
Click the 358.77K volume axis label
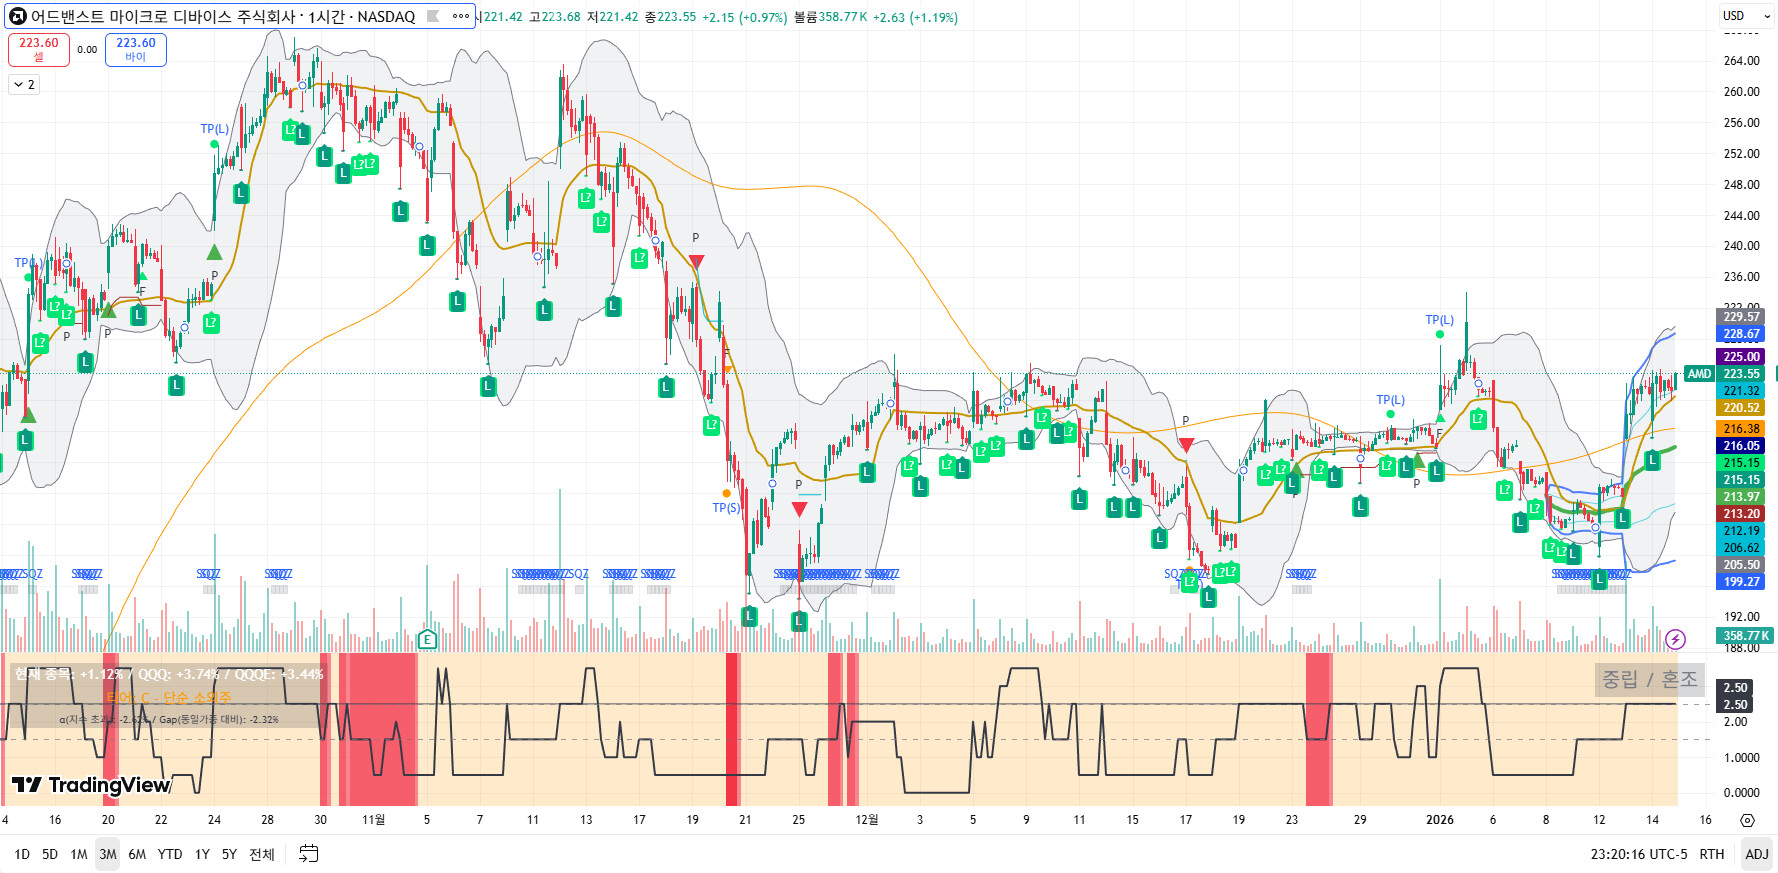tap(1745, 636)
